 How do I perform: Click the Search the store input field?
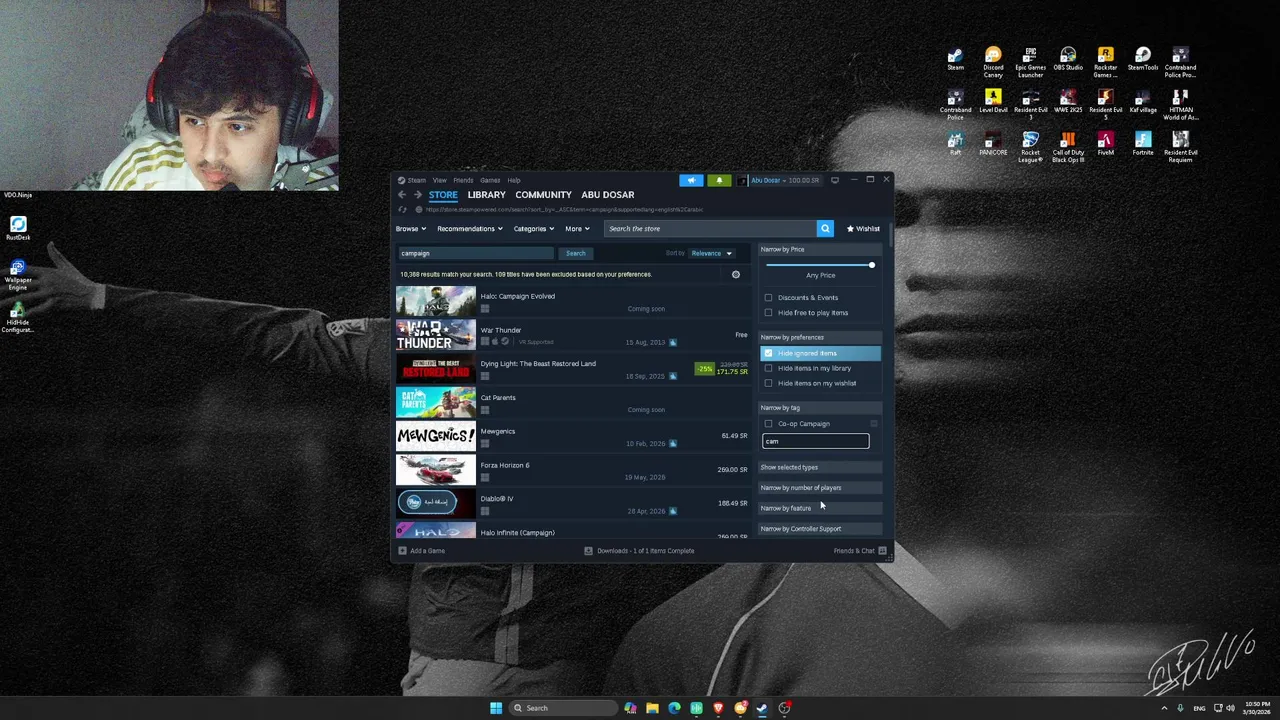tap(711, 229)
